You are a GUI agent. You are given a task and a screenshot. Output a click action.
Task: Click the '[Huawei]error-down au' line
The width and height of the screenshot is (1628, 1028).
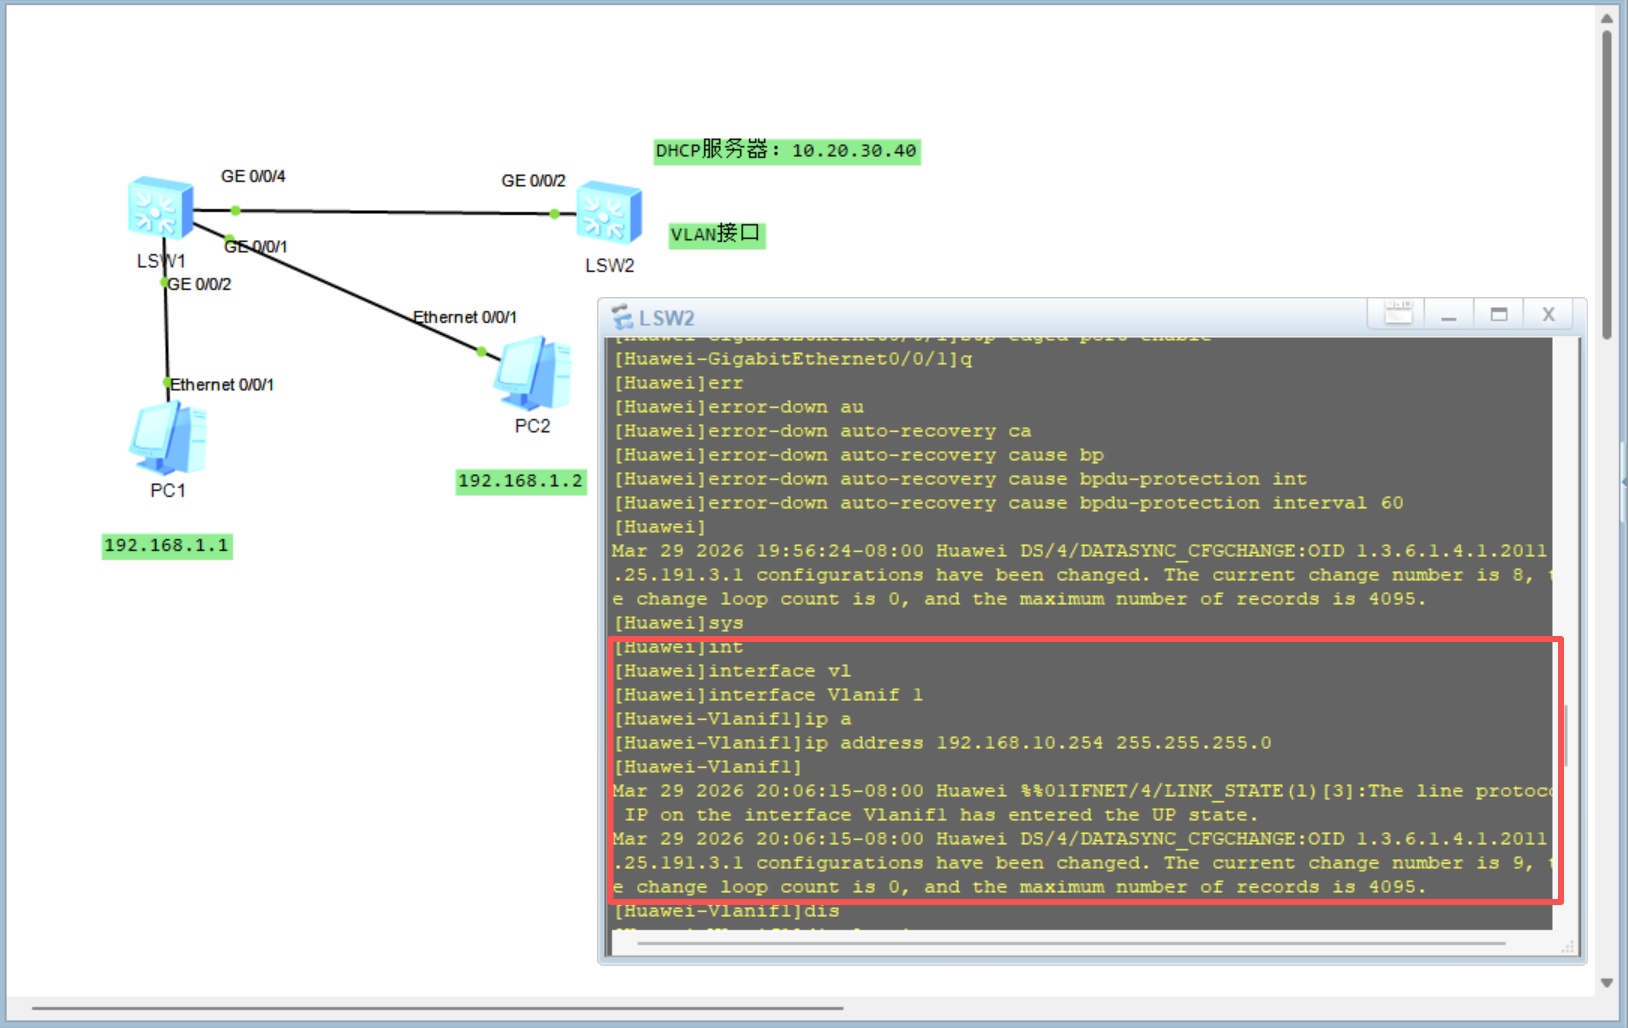[739, 407]
